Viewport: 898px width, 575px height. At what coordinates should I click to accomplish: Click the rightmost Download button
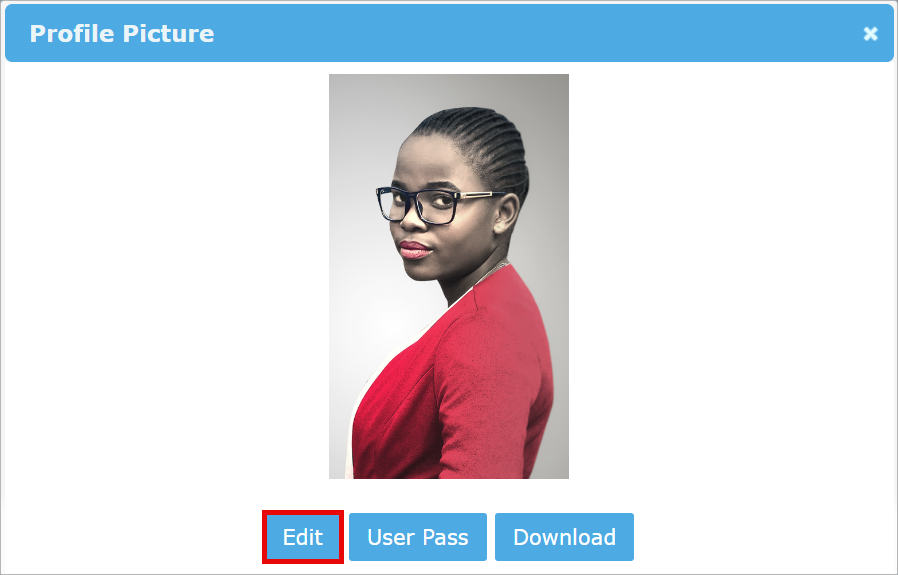(x=564, y=537)
